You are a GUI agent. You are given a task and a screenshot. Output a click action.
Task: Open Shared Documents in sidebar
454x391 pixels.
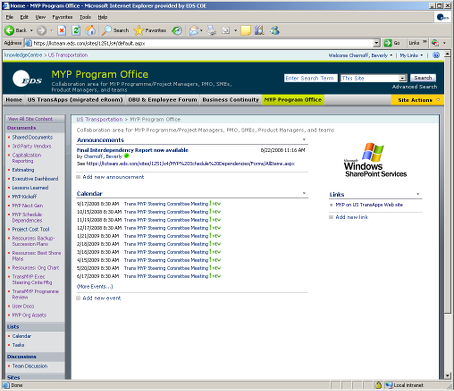coord(32,137)
